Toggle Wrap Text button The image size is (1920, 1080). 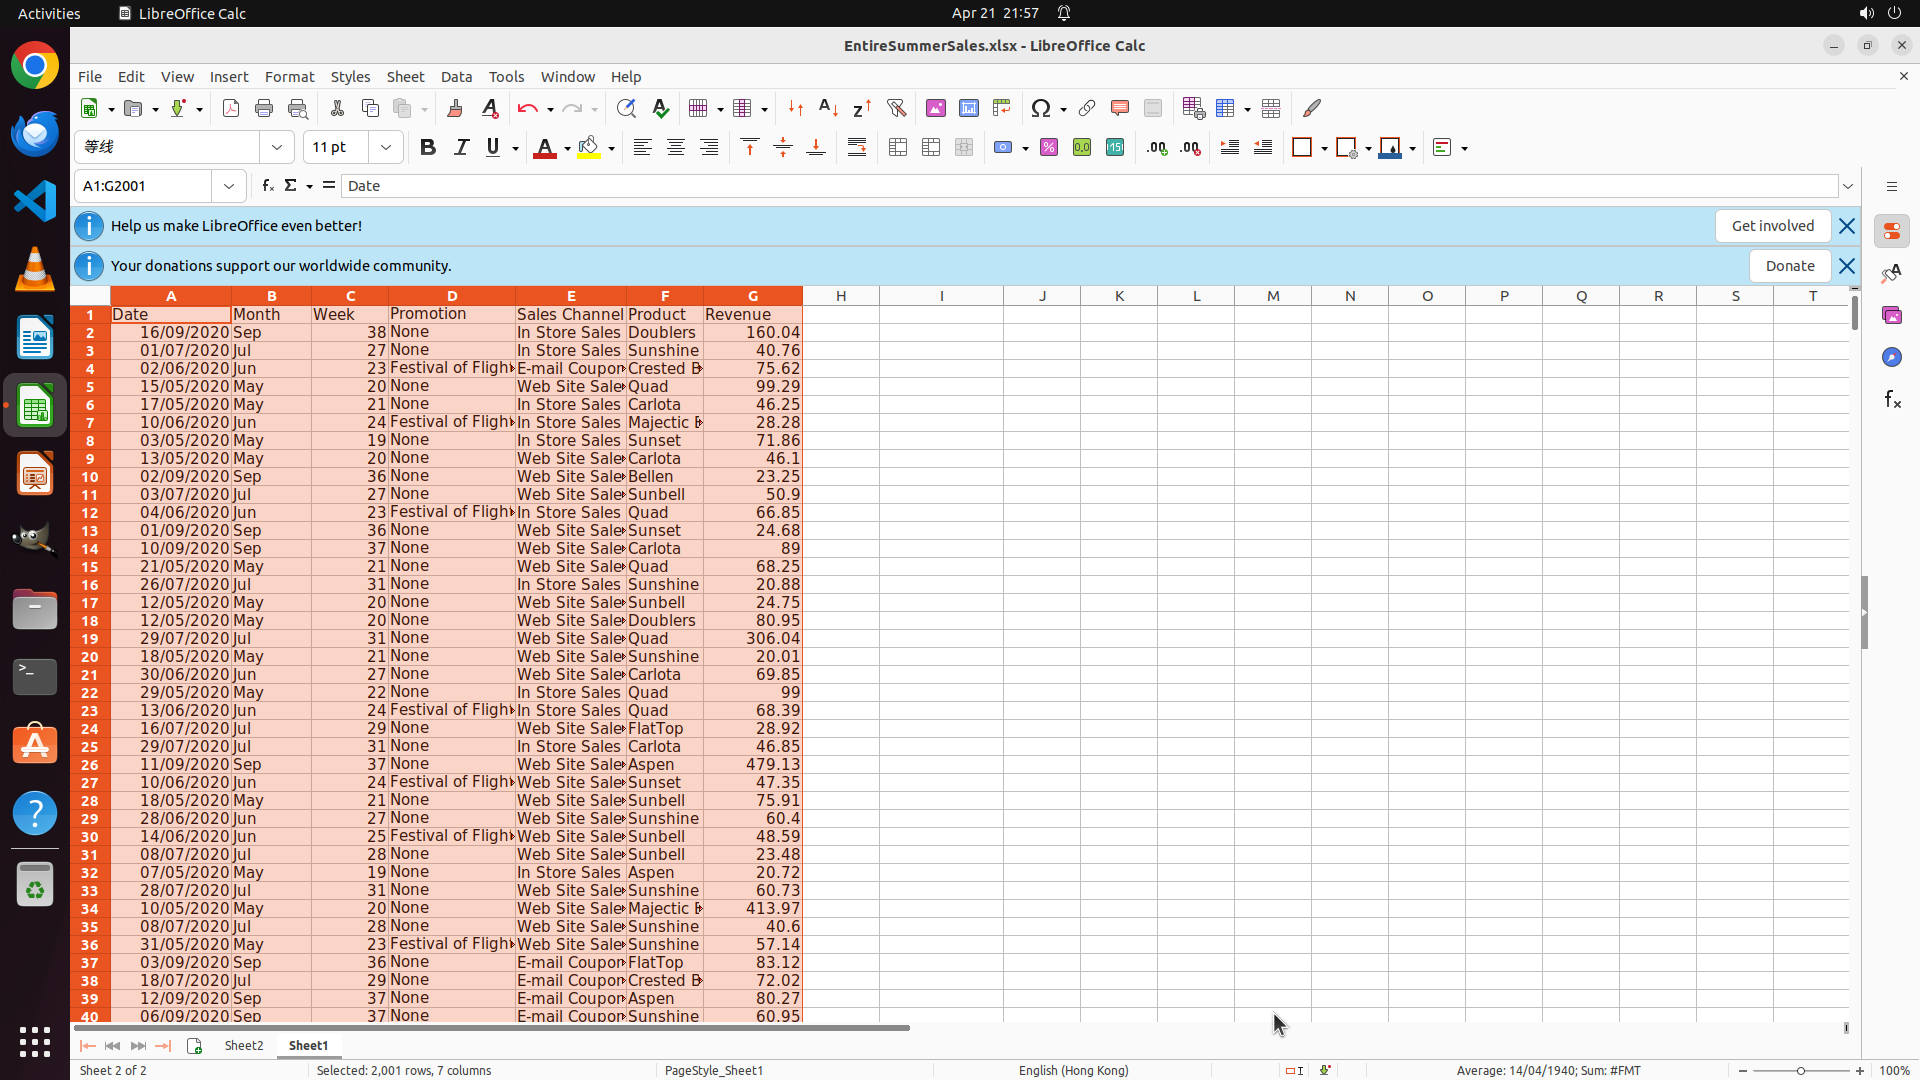(x=857, y=148)
